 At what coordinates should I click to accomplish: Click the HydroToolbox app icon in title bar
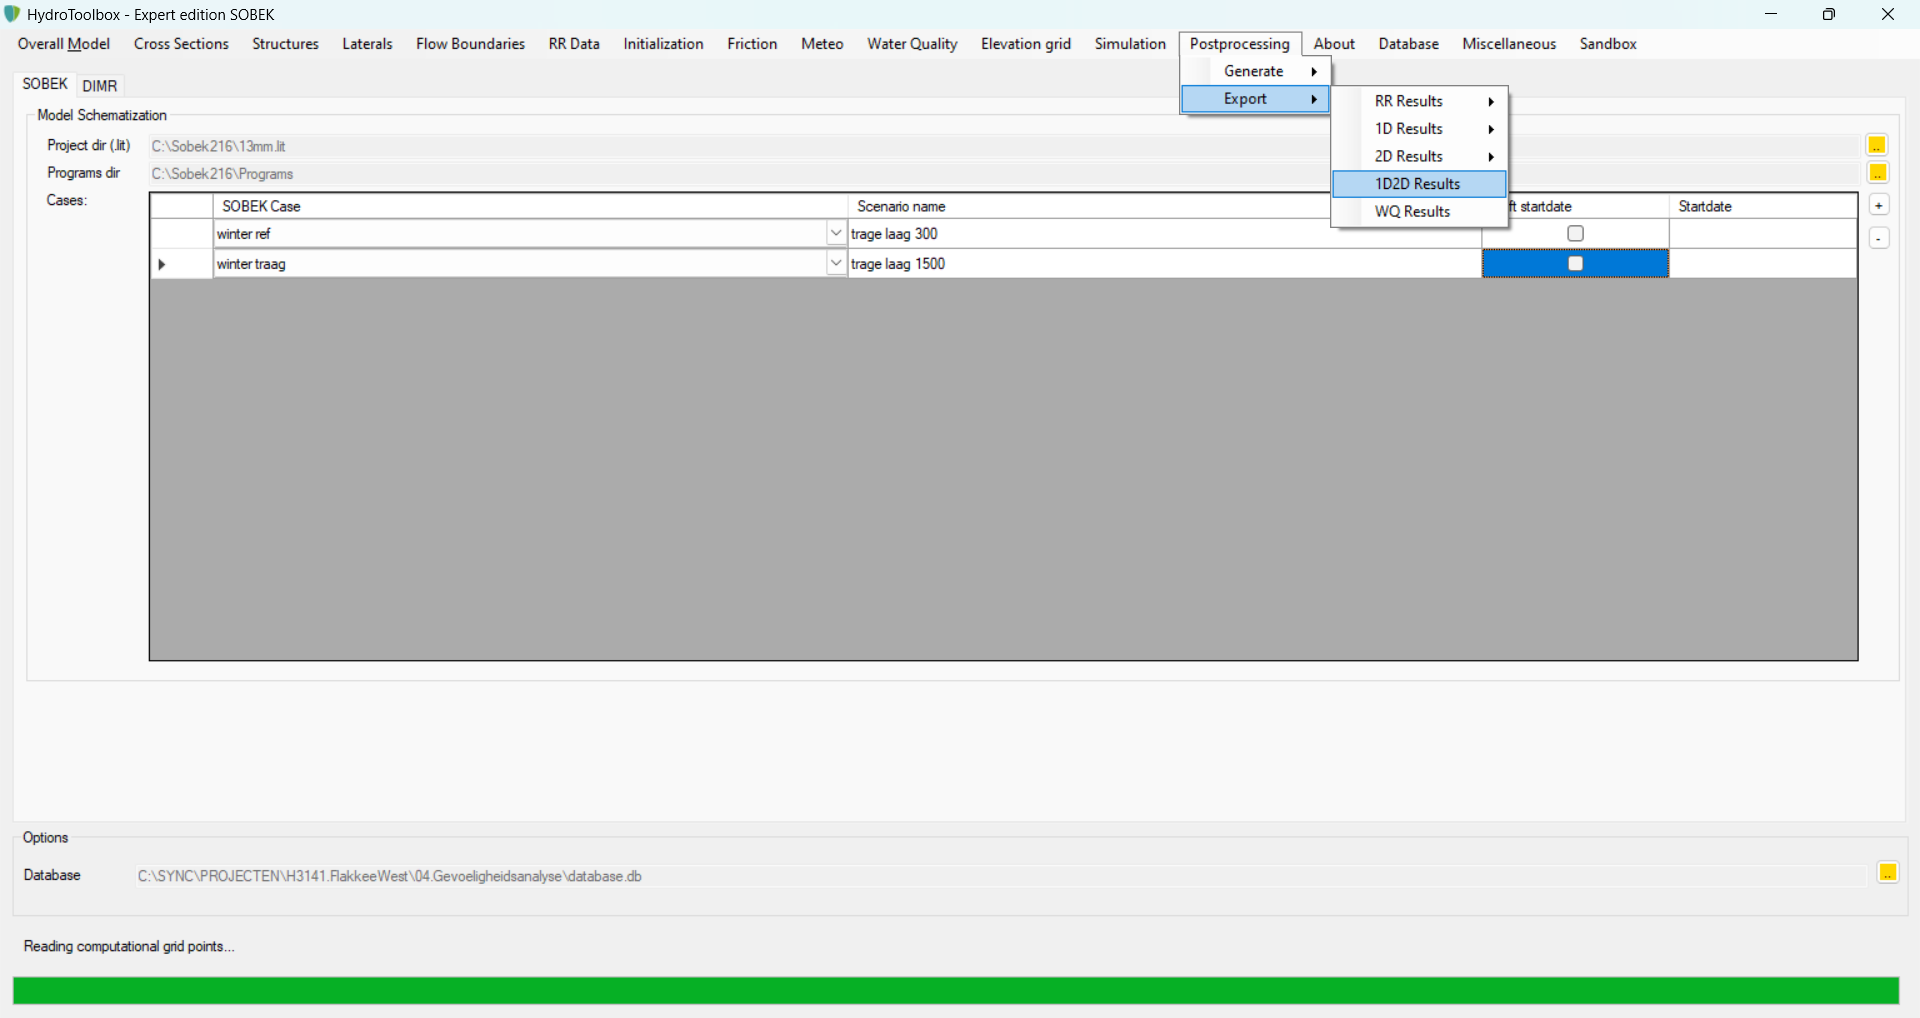tap(13, 14)
